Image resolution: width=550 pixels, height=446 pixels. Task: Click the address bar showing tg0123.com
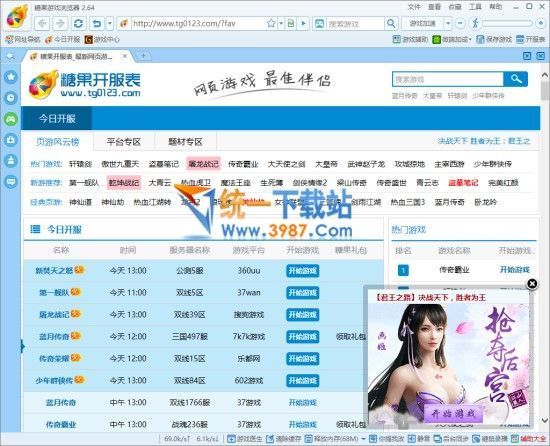[198, 23]
